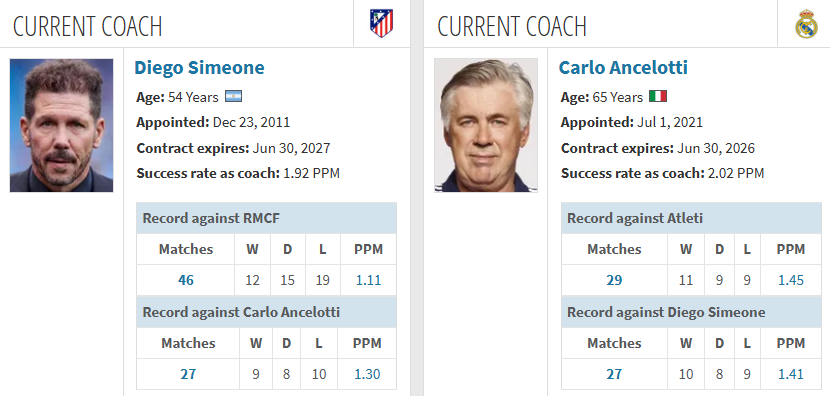Image resolution: width=830 pixels, height=396 pixels.
Task: Open Carlo Ancelotti's profile link
Action: click(623, 68)
